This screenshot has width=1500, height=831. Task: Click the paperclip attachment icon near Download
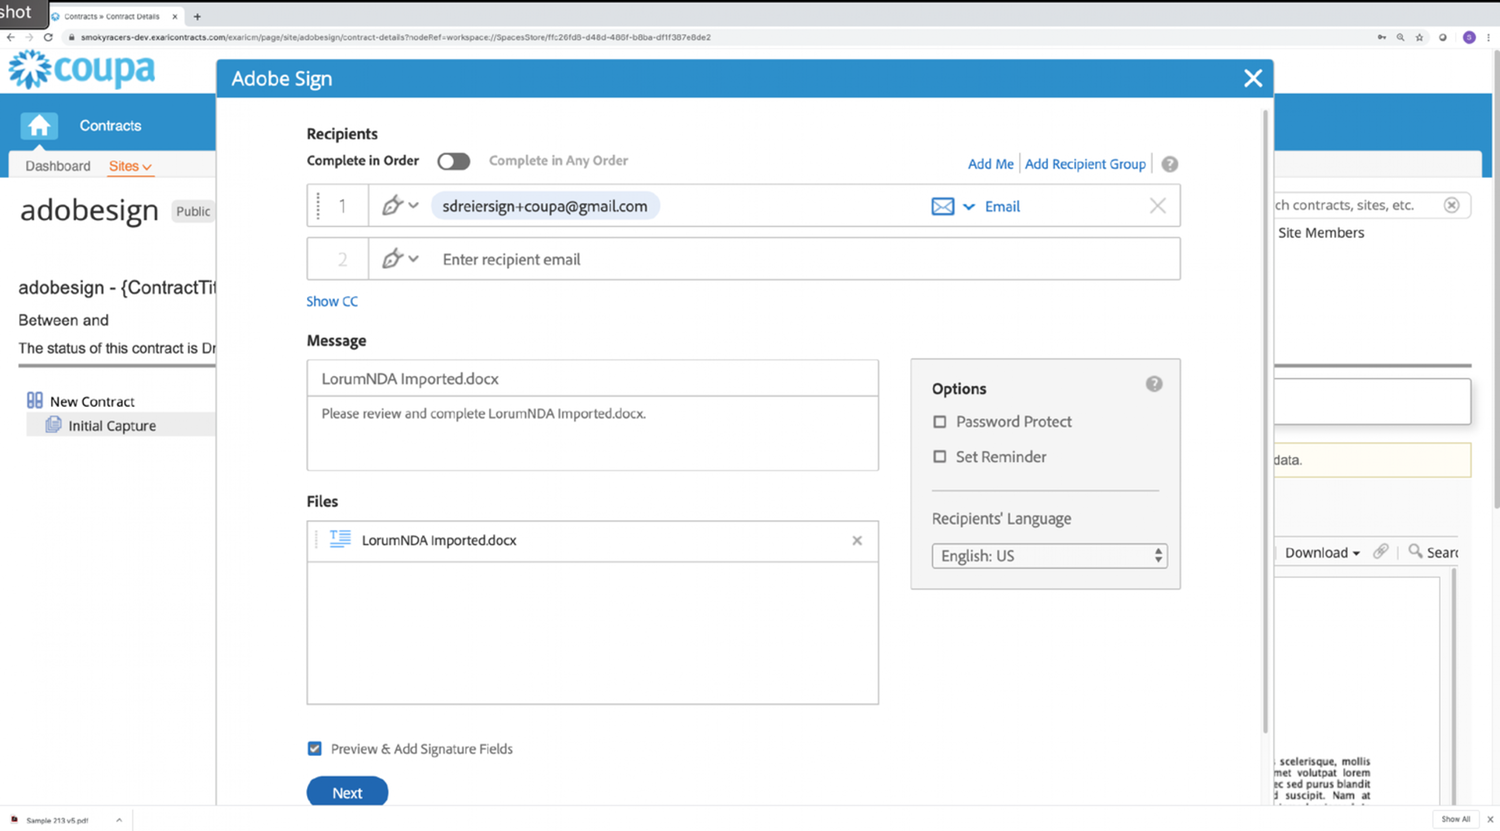click(1382, 551)
